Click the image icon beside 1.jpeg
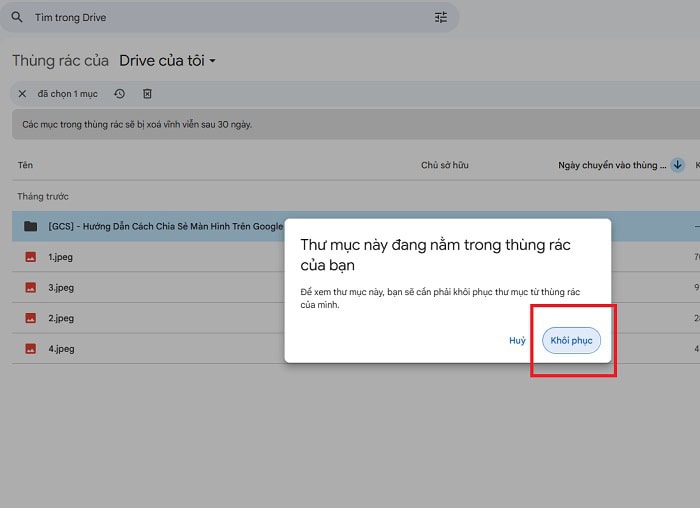The height and width of the screenshot is (508, 700). [x=30, y=257]
